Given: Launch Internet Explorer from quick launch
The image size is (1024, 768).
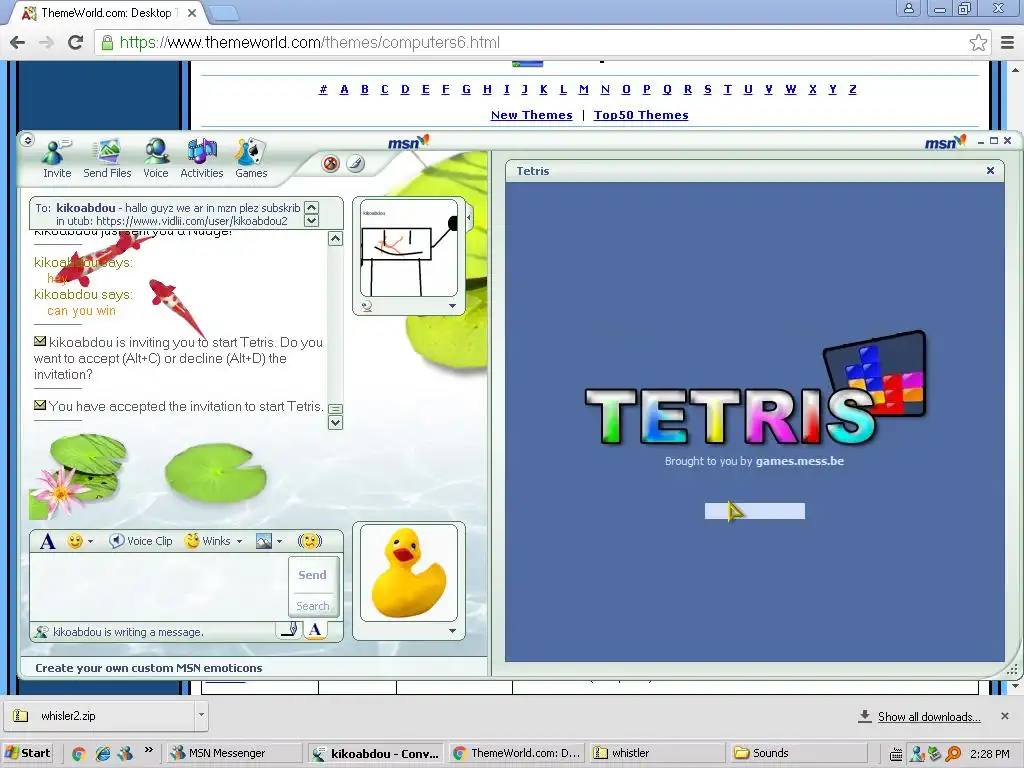Looking at the screenshot, I should pos(103,754).
